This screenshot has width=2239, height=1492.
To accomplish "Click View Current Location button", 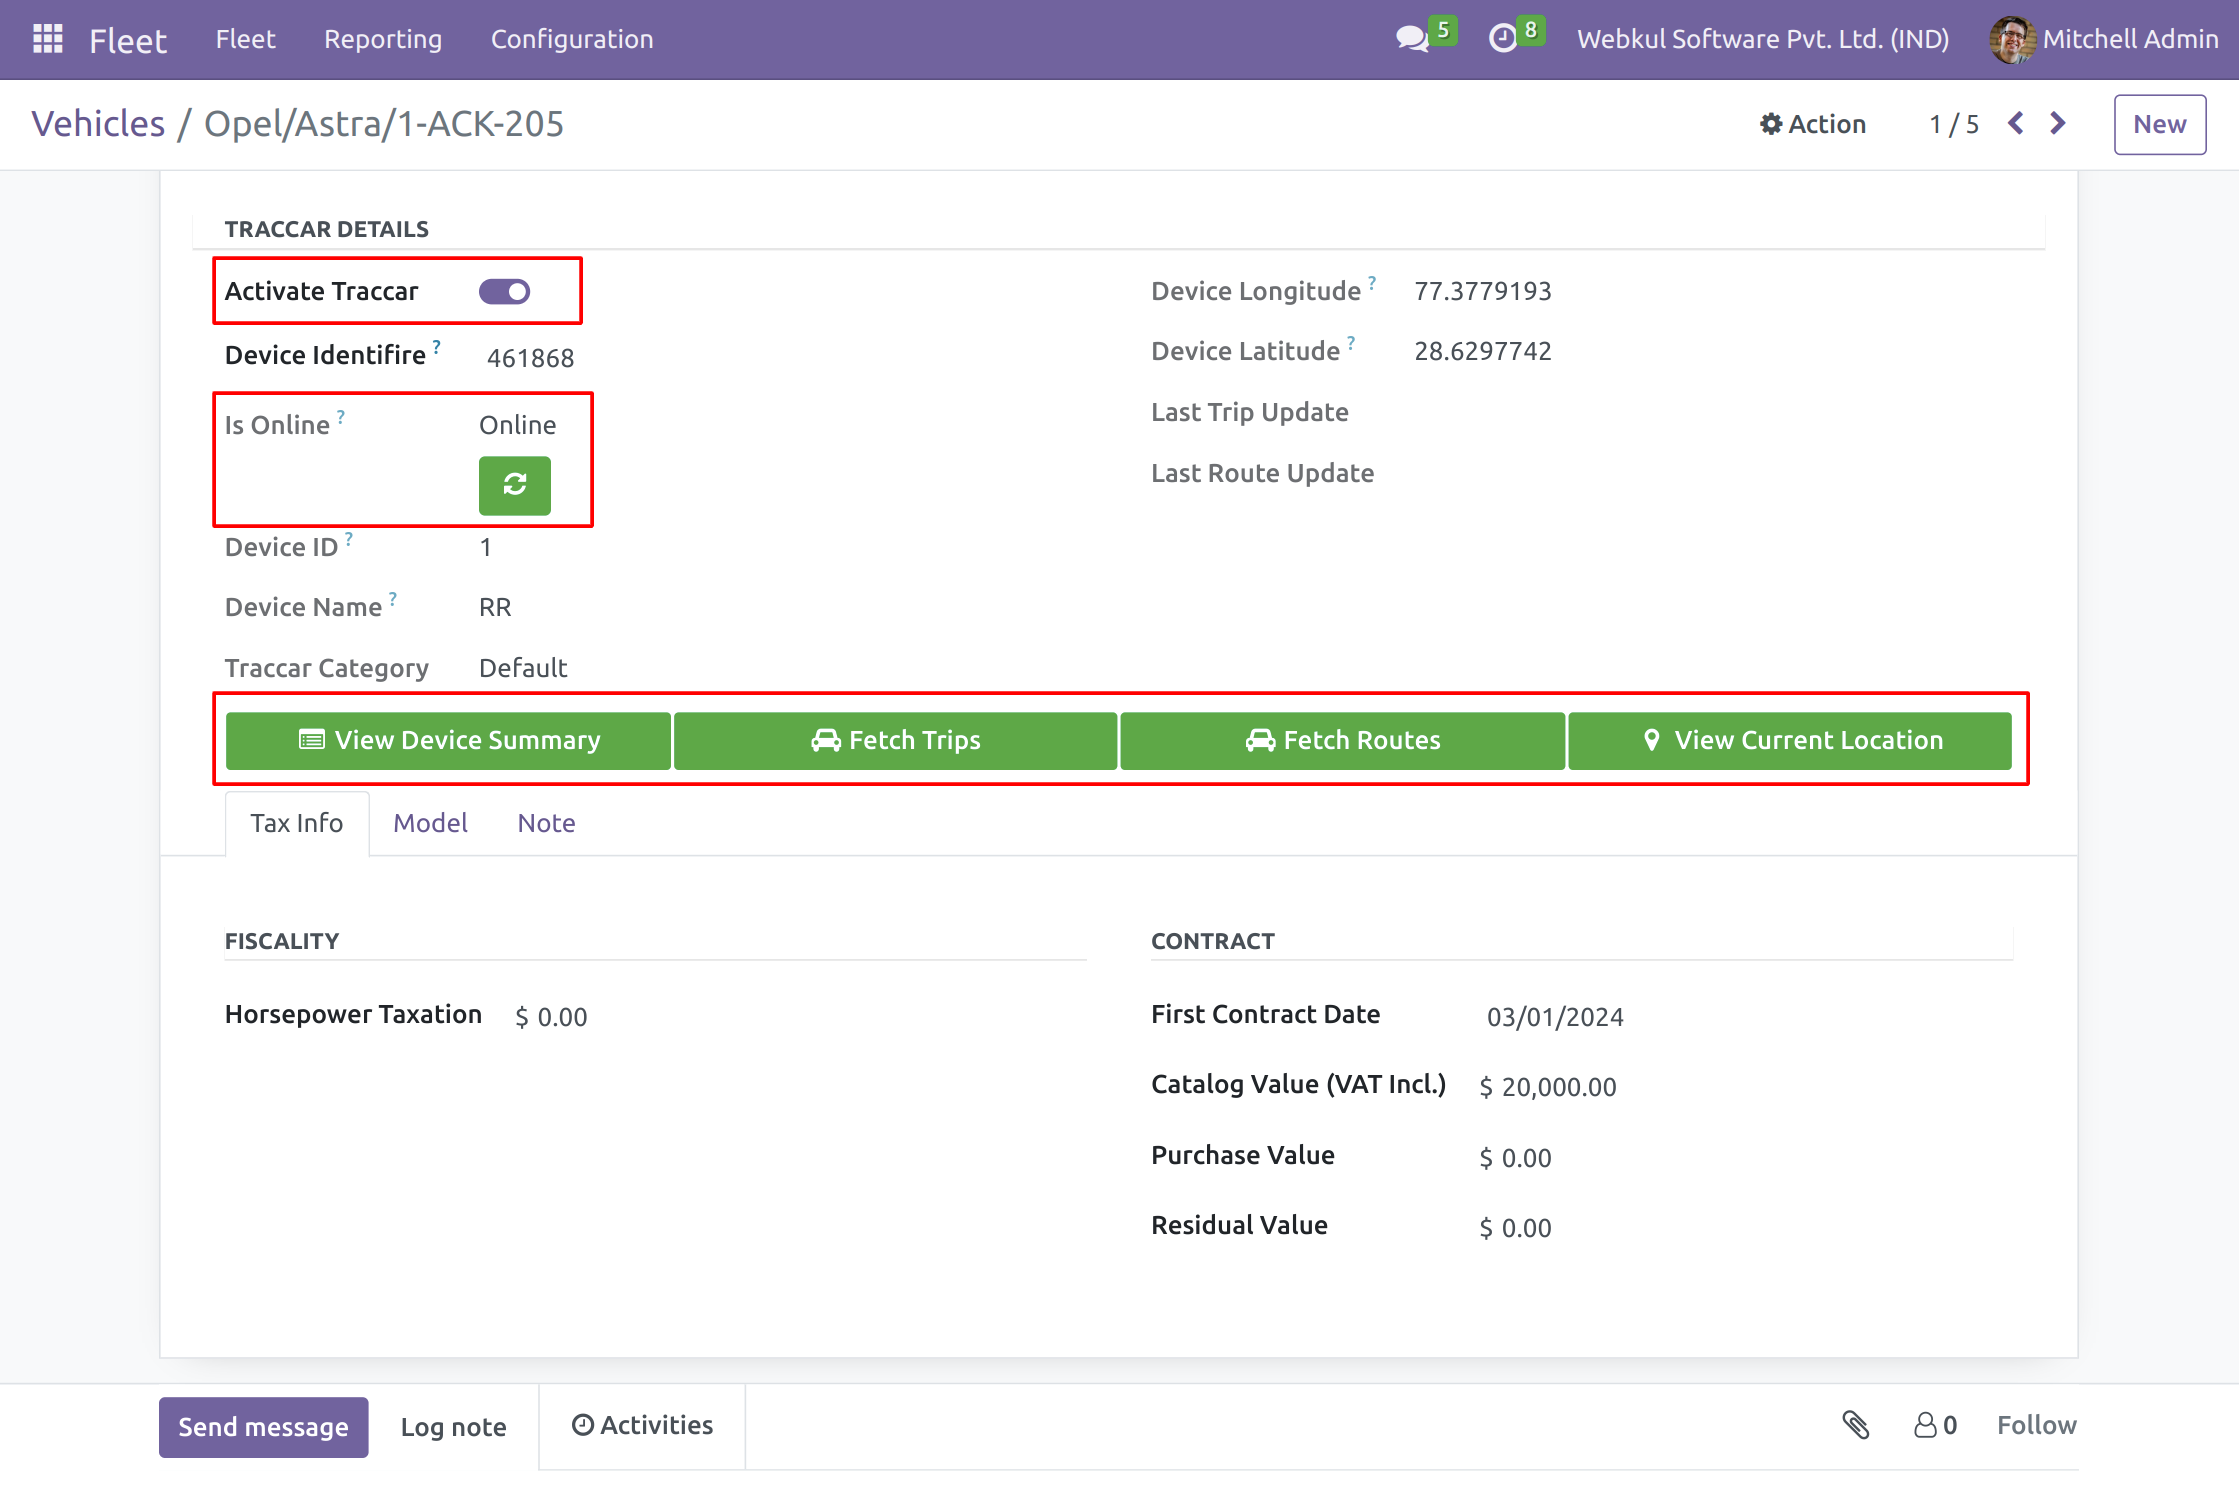I will point(1789,740).
